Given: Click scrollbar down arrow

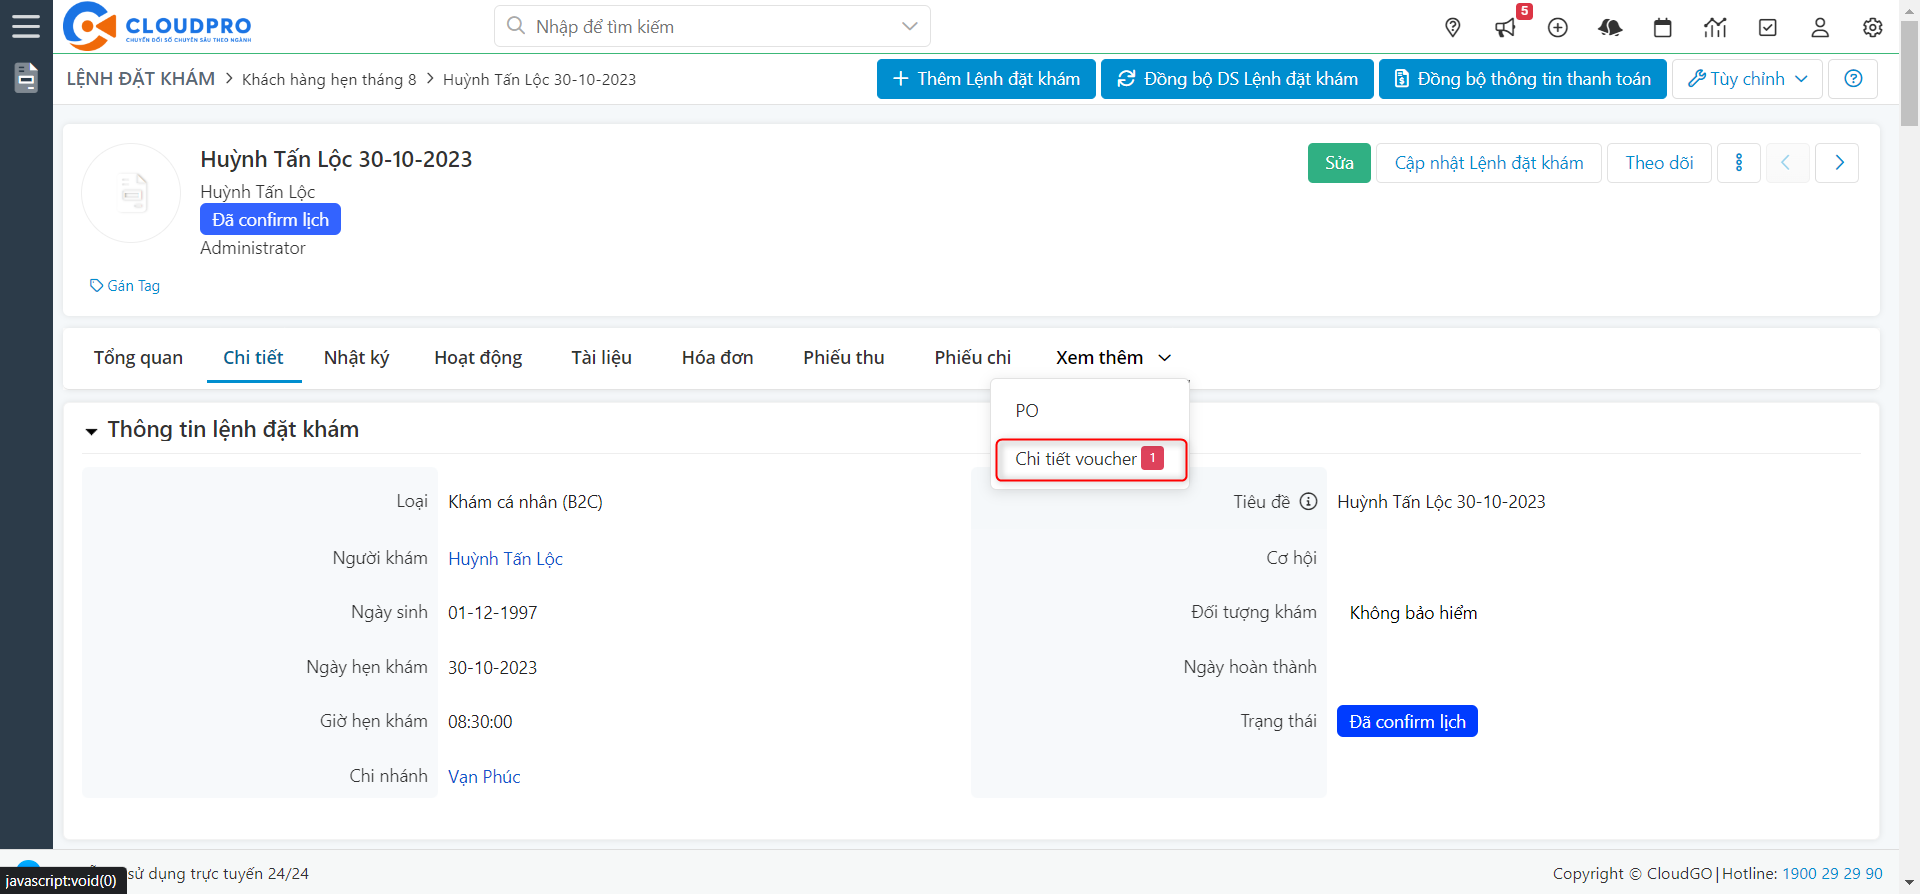Looking at the screenshot, I should tap(1909, 884).
